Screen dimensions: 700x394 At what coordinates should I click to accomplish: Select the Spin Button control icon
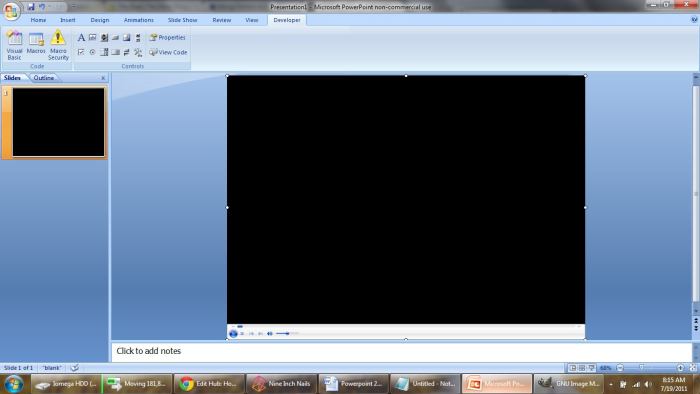(x=104, y=37)
